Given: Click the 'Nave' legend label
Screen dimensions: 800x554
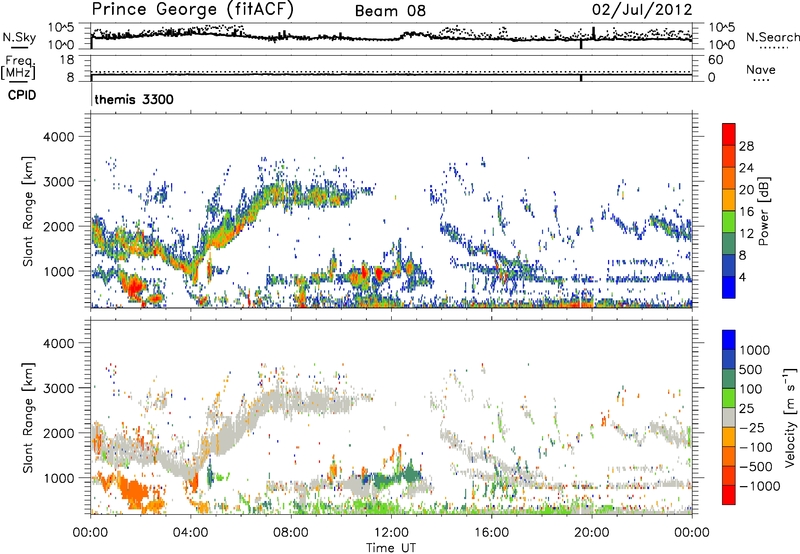Looking at the screenshot, I should coord(761,69).
